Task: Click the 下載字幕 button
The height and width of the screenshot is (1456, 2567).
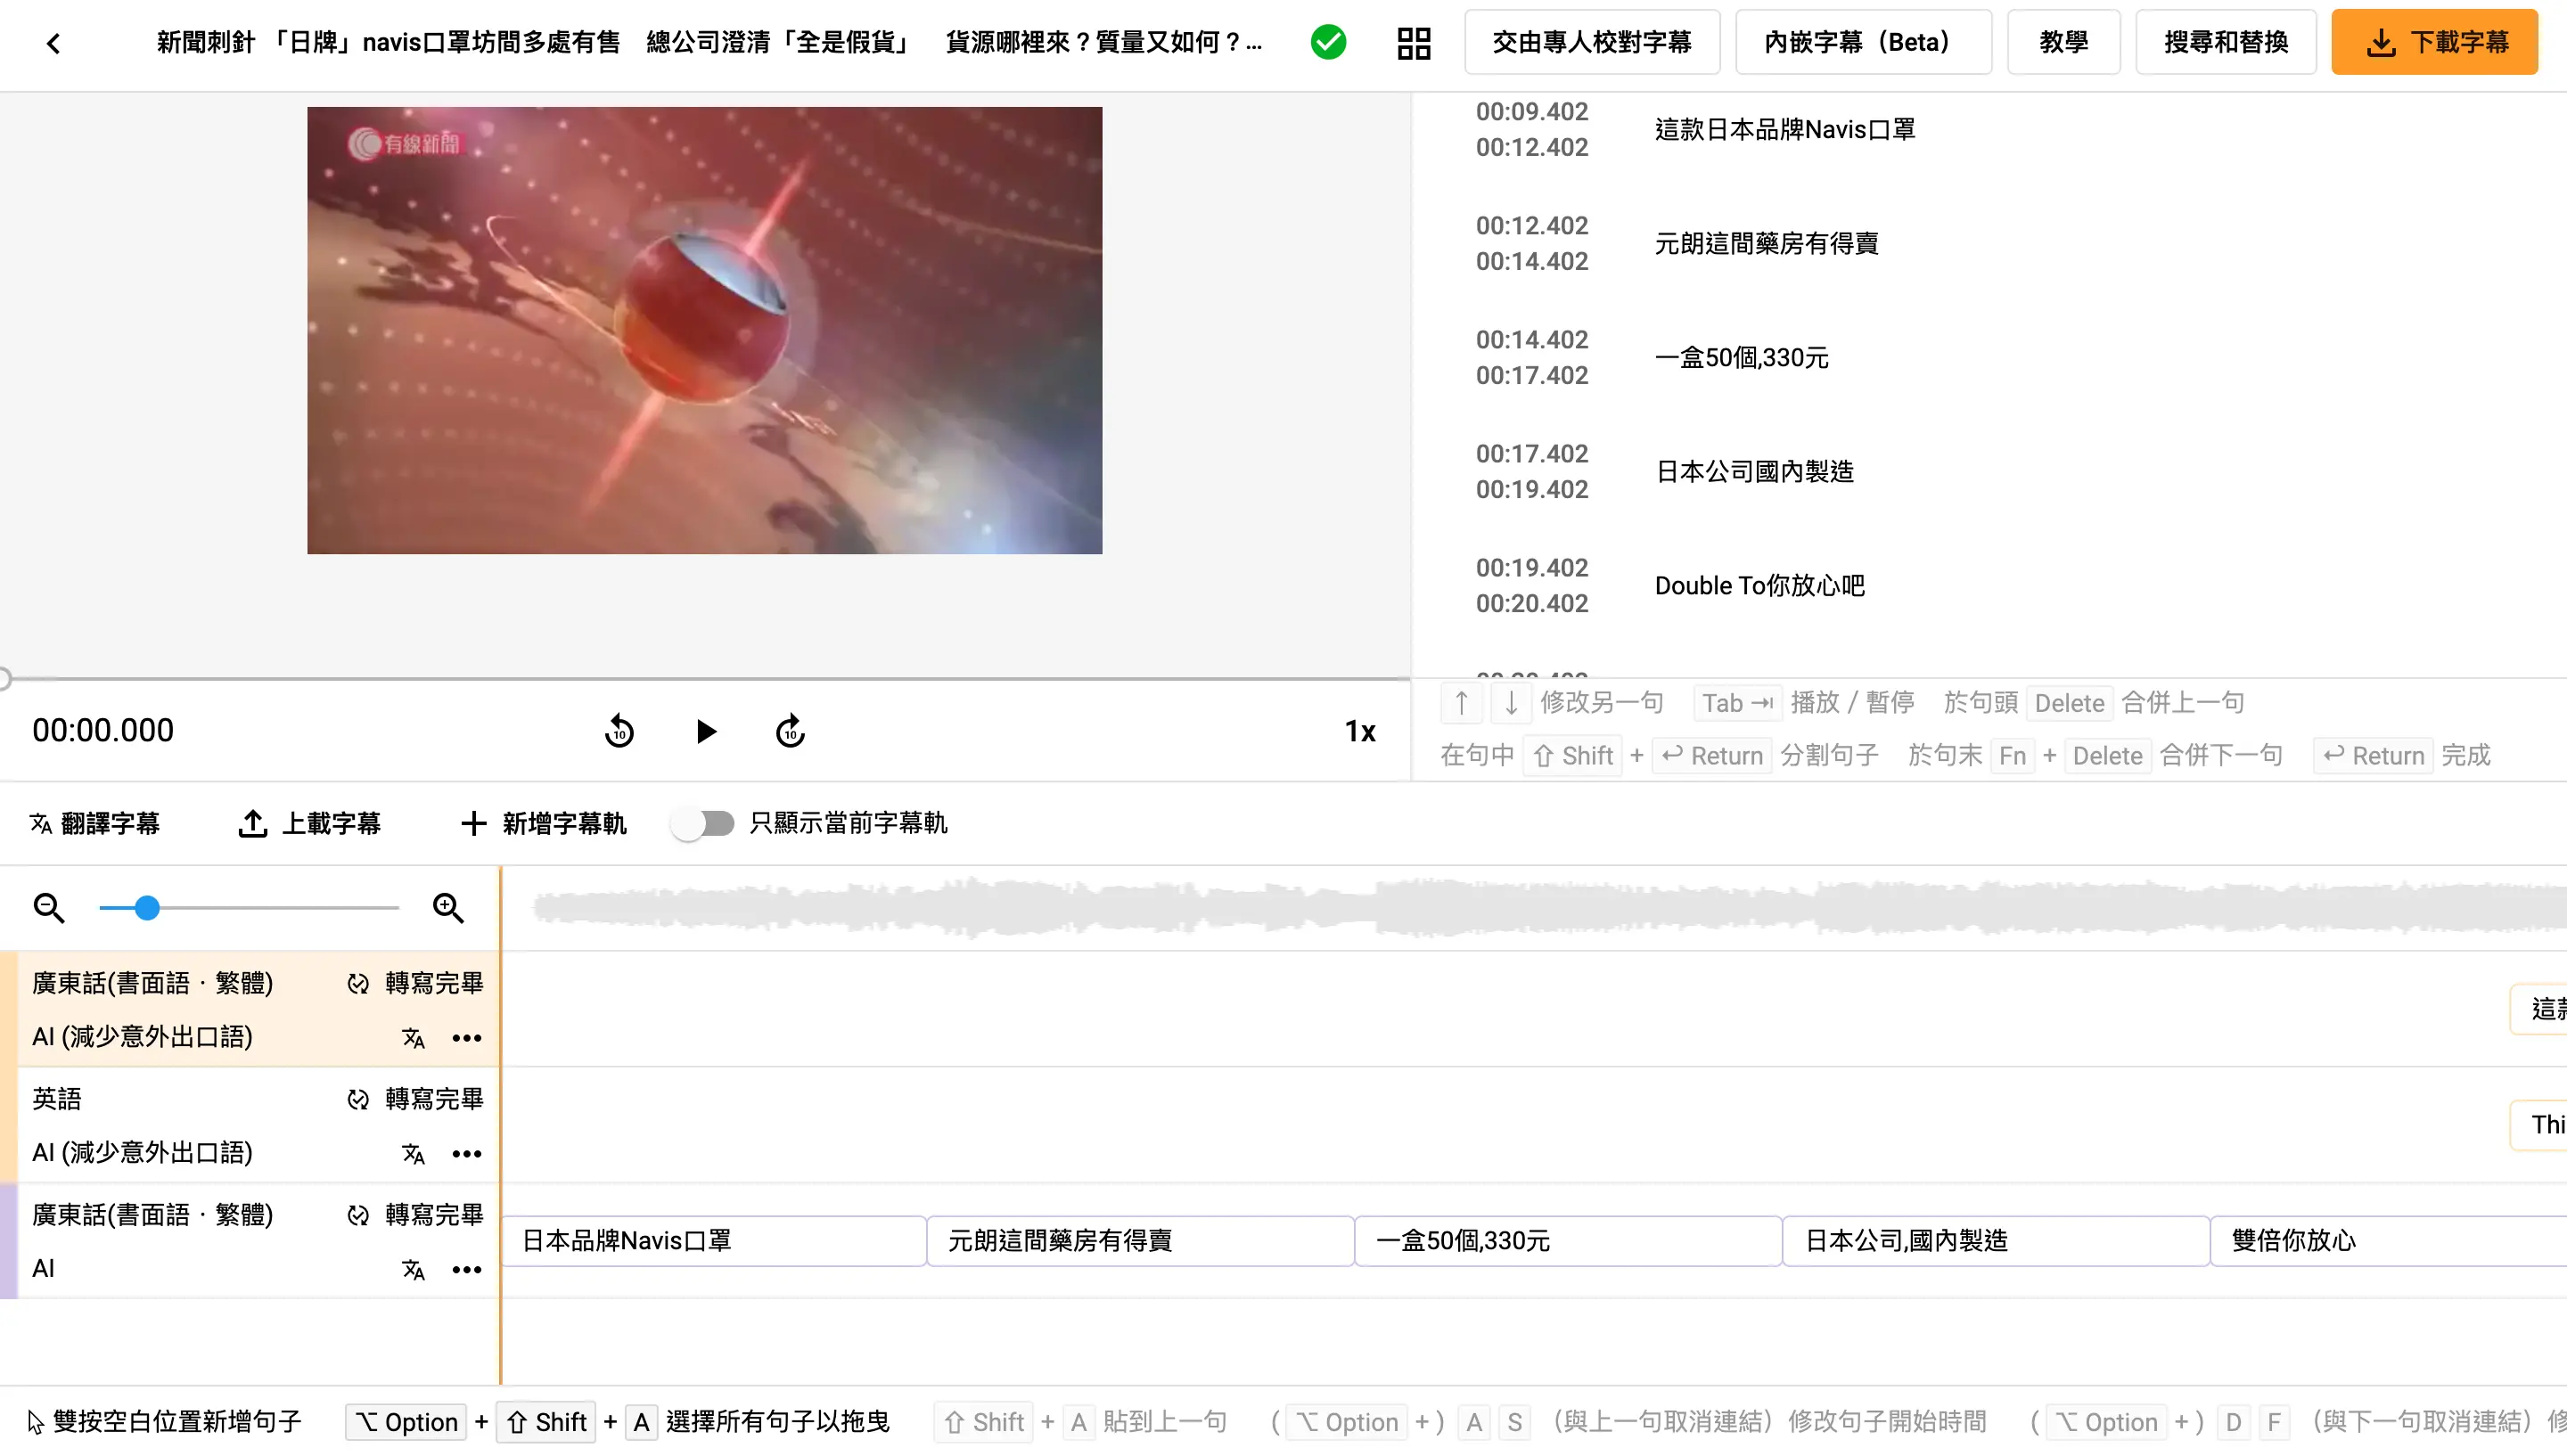Action: (x=2433, y=43)
